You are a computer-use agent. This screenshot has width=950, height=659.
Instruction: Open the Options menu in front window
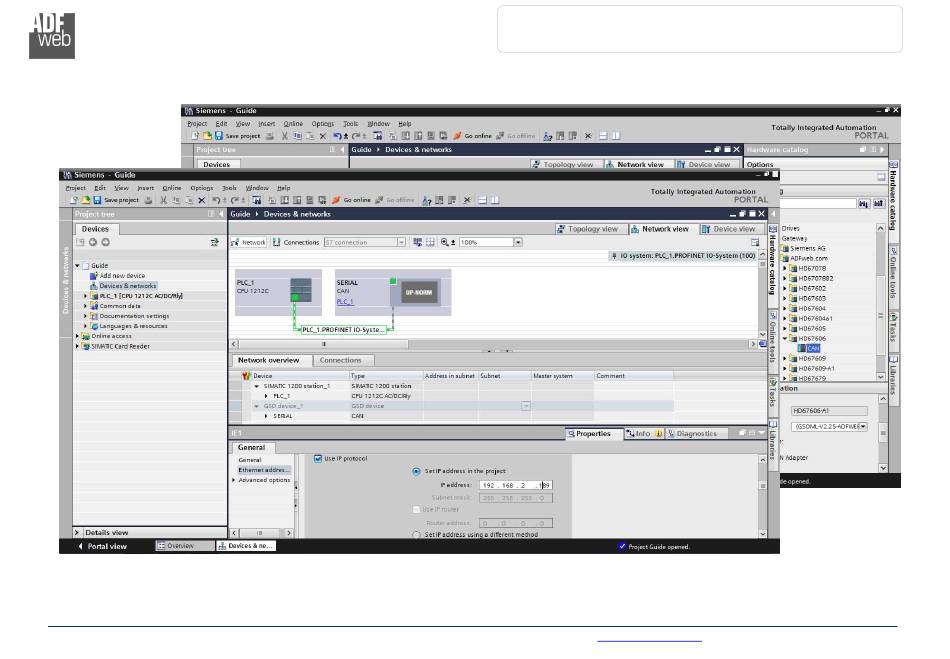click(x=202, y=188)
